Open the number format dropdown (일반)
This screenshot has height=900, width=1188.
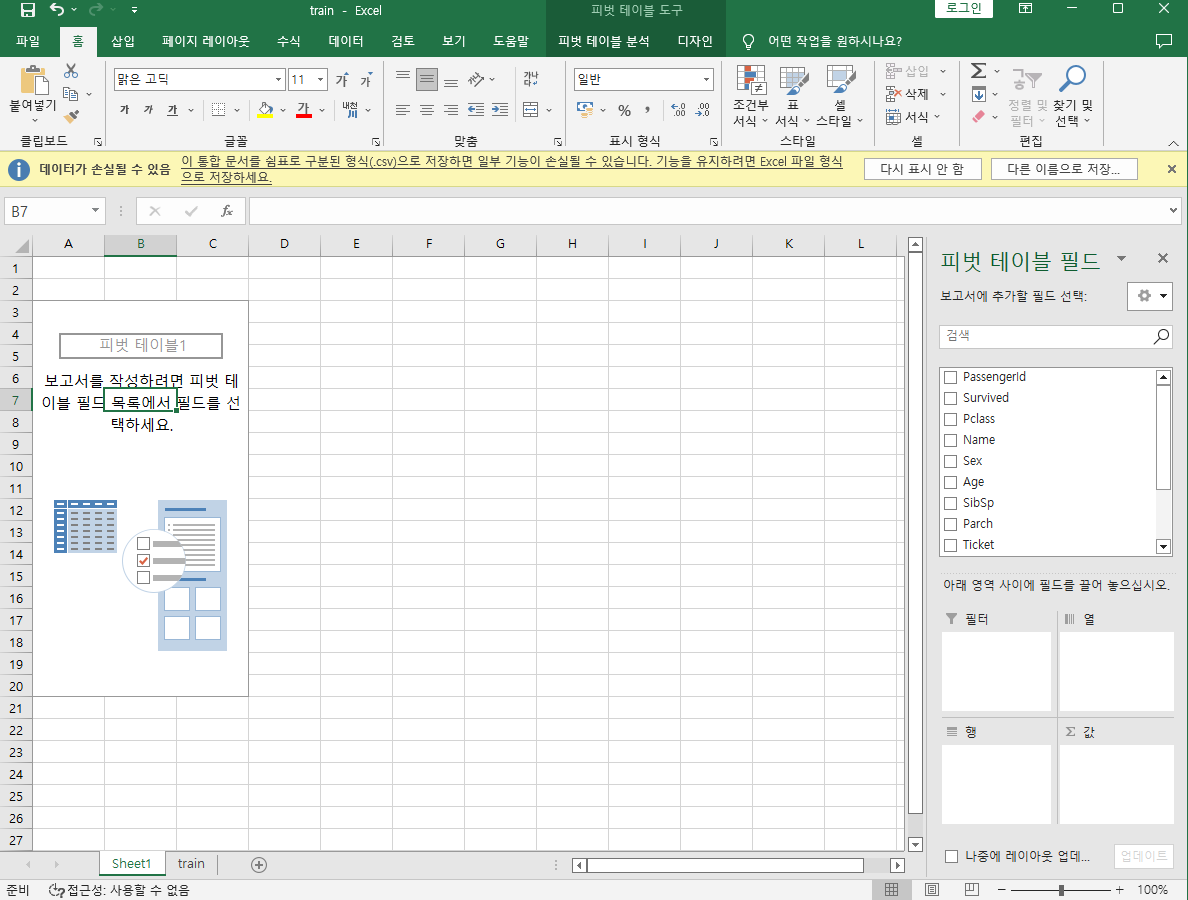pos(706,80)
